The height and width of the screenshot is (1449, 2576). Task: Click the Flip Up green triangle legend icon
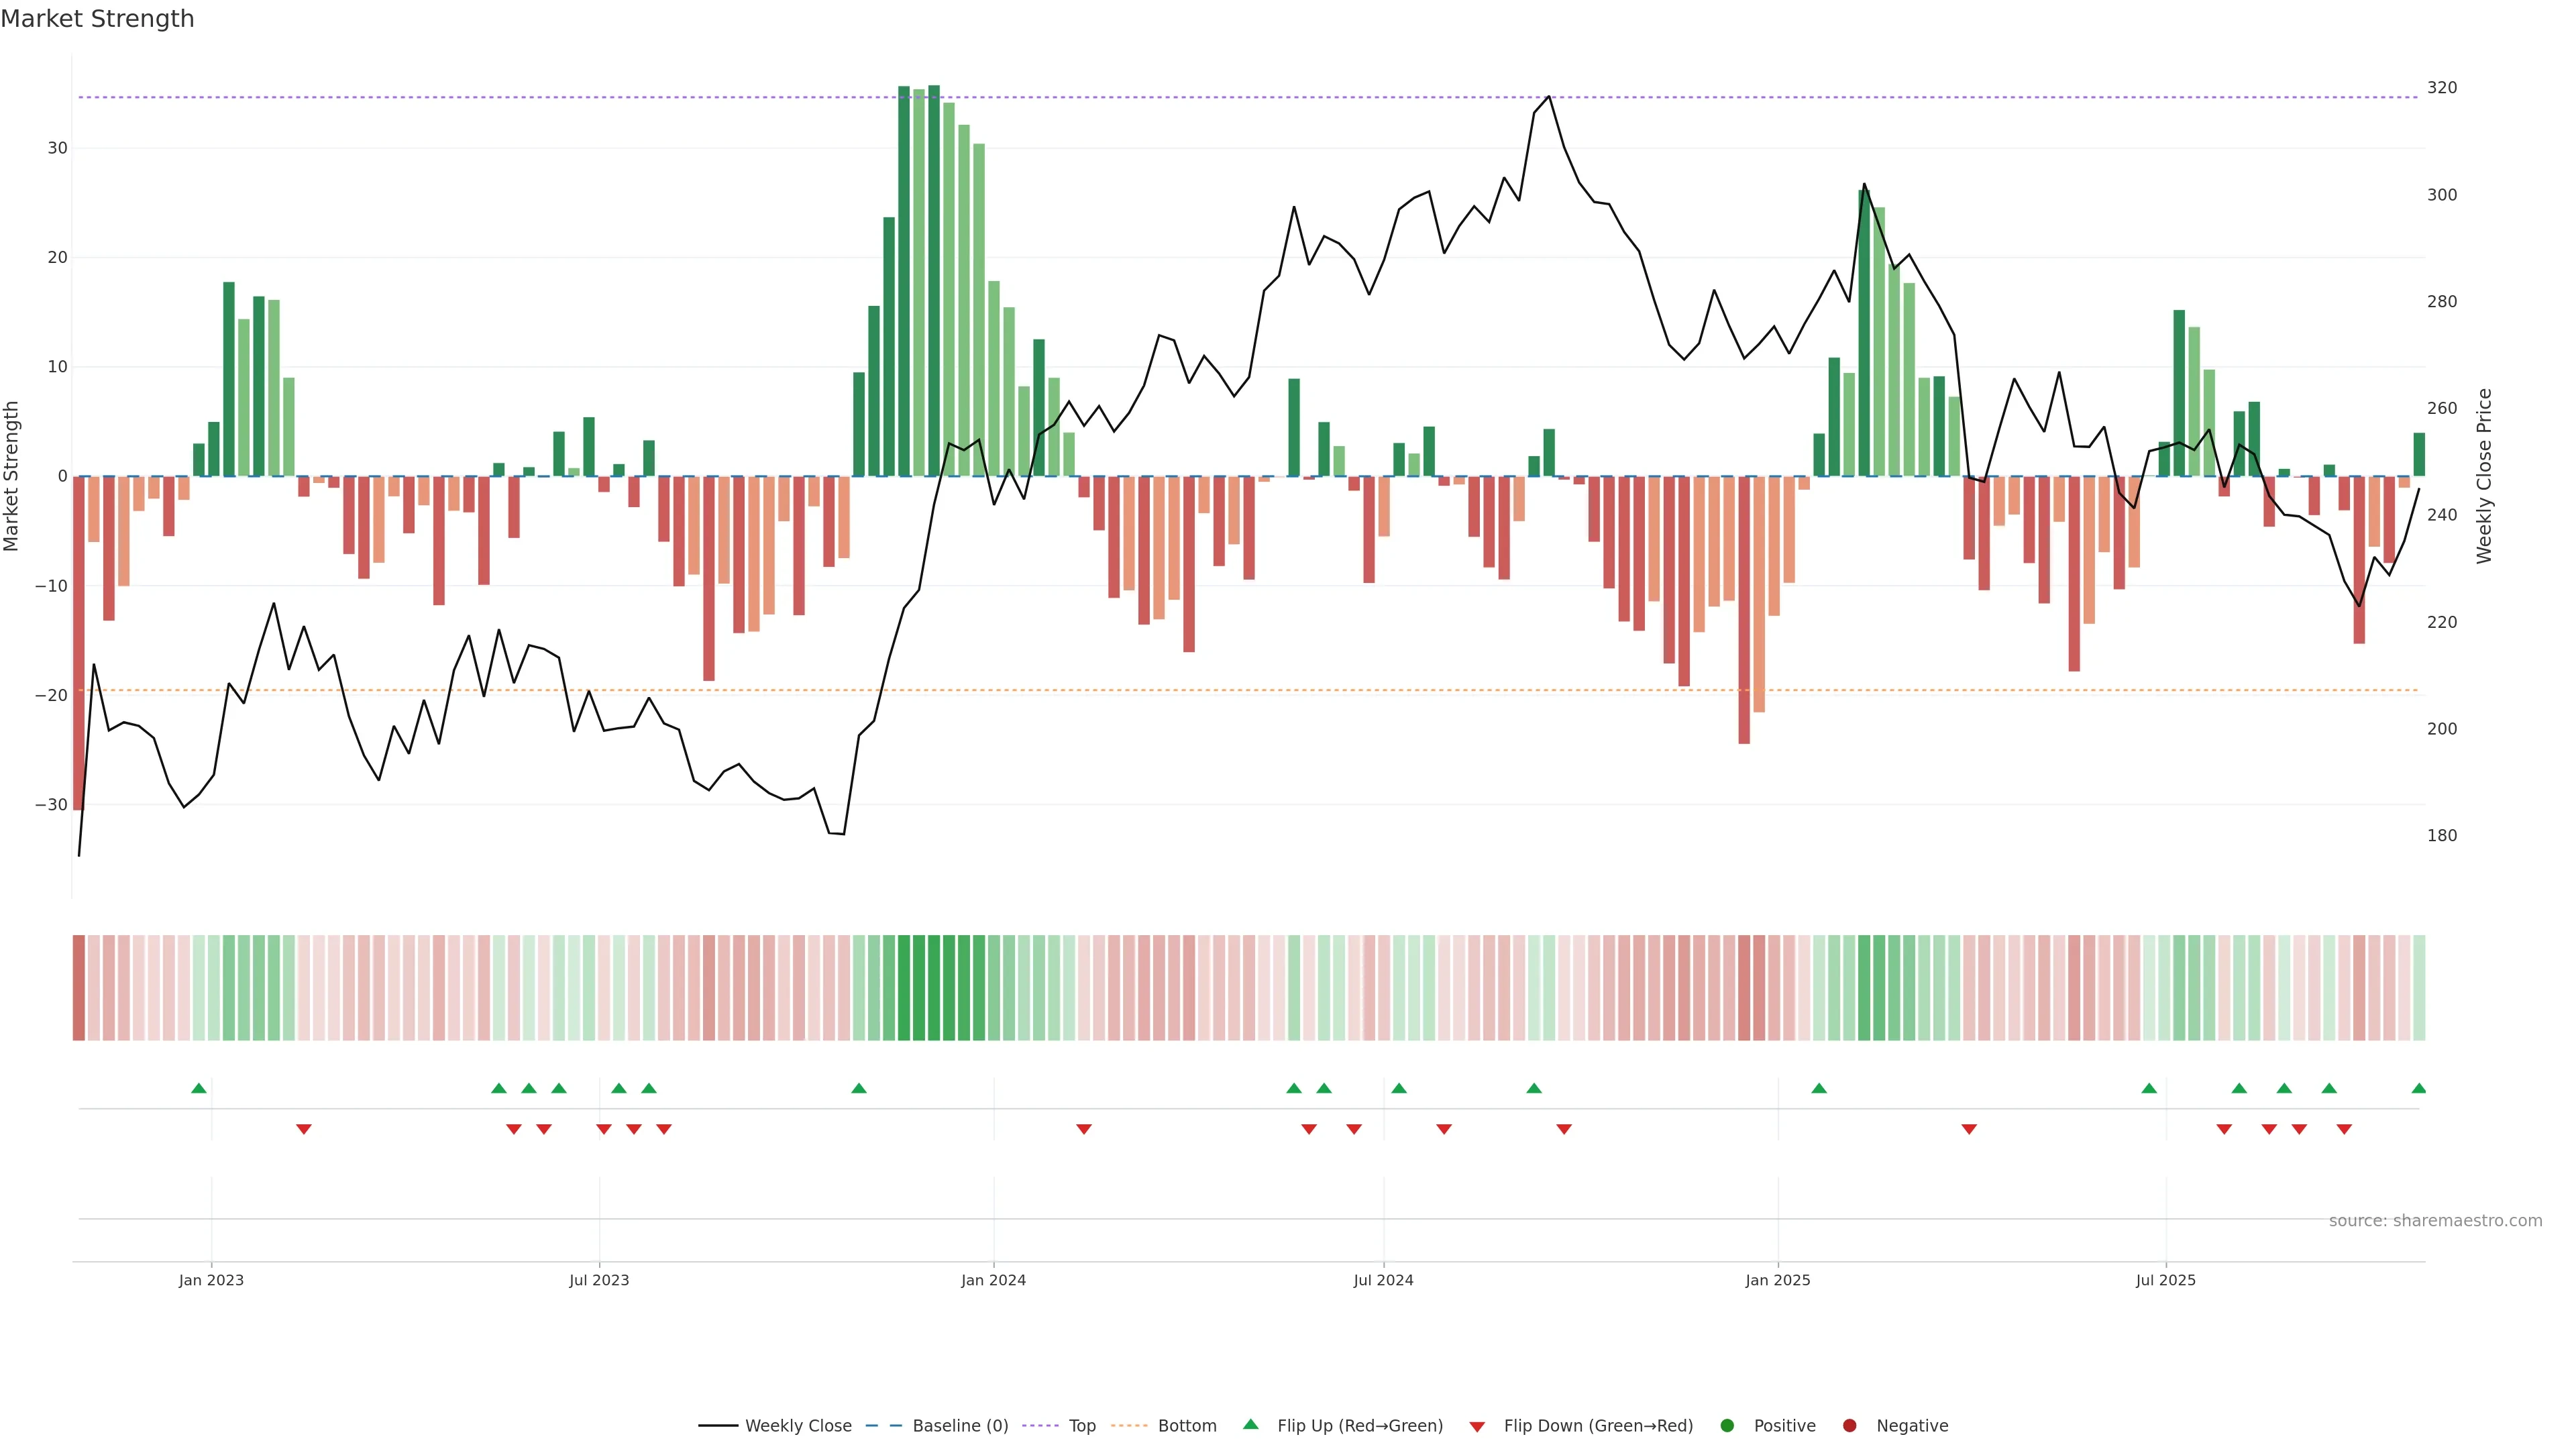point(1250,1424)
